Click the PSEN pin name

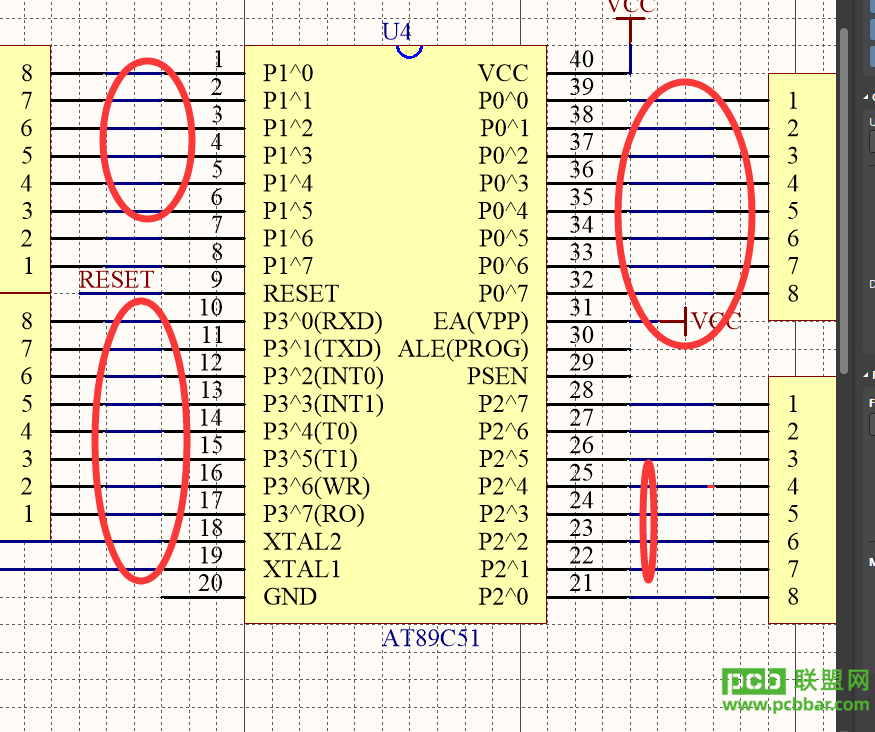click(498, 377)
